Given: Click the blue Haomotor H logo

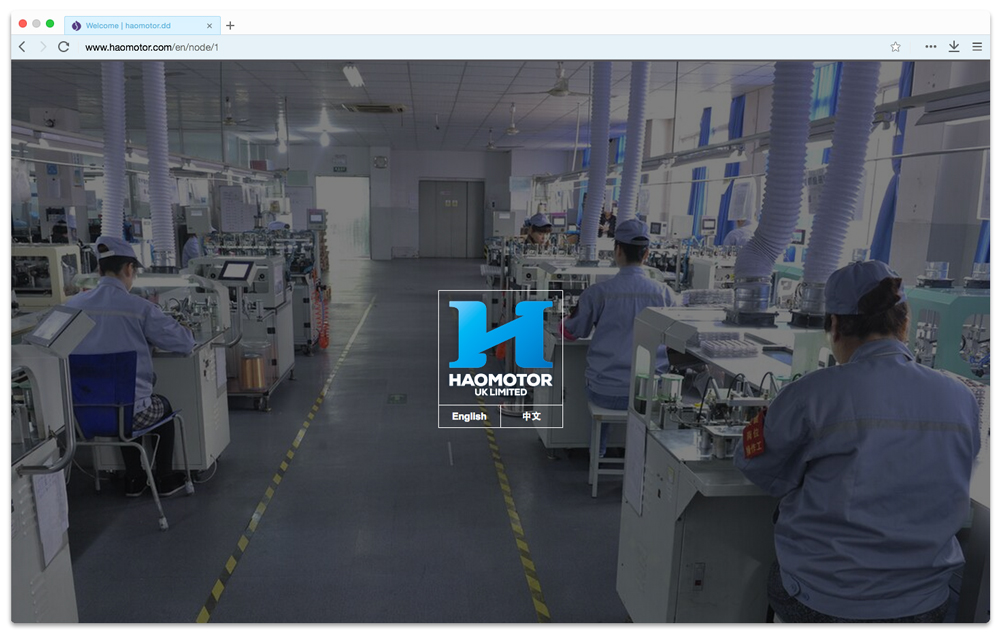Looking at the screenshot, I should 501,334.
